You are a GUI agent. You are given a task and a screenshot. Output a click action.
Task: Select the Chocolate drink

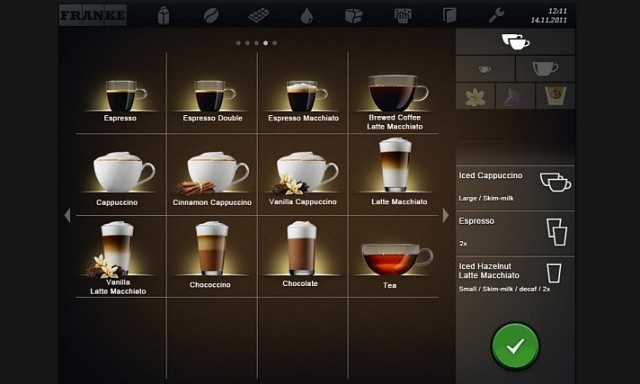click(301, 254)
